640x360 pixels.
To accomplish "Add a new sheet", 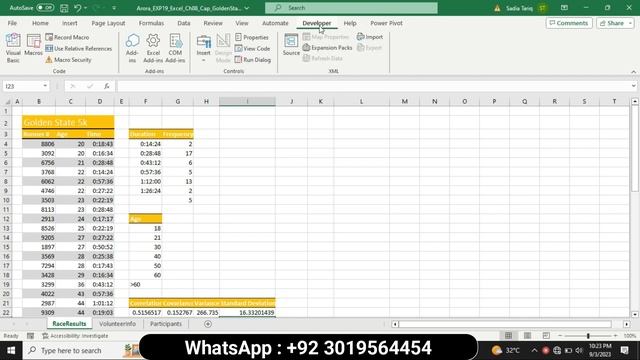I will (x=208, y=324).
